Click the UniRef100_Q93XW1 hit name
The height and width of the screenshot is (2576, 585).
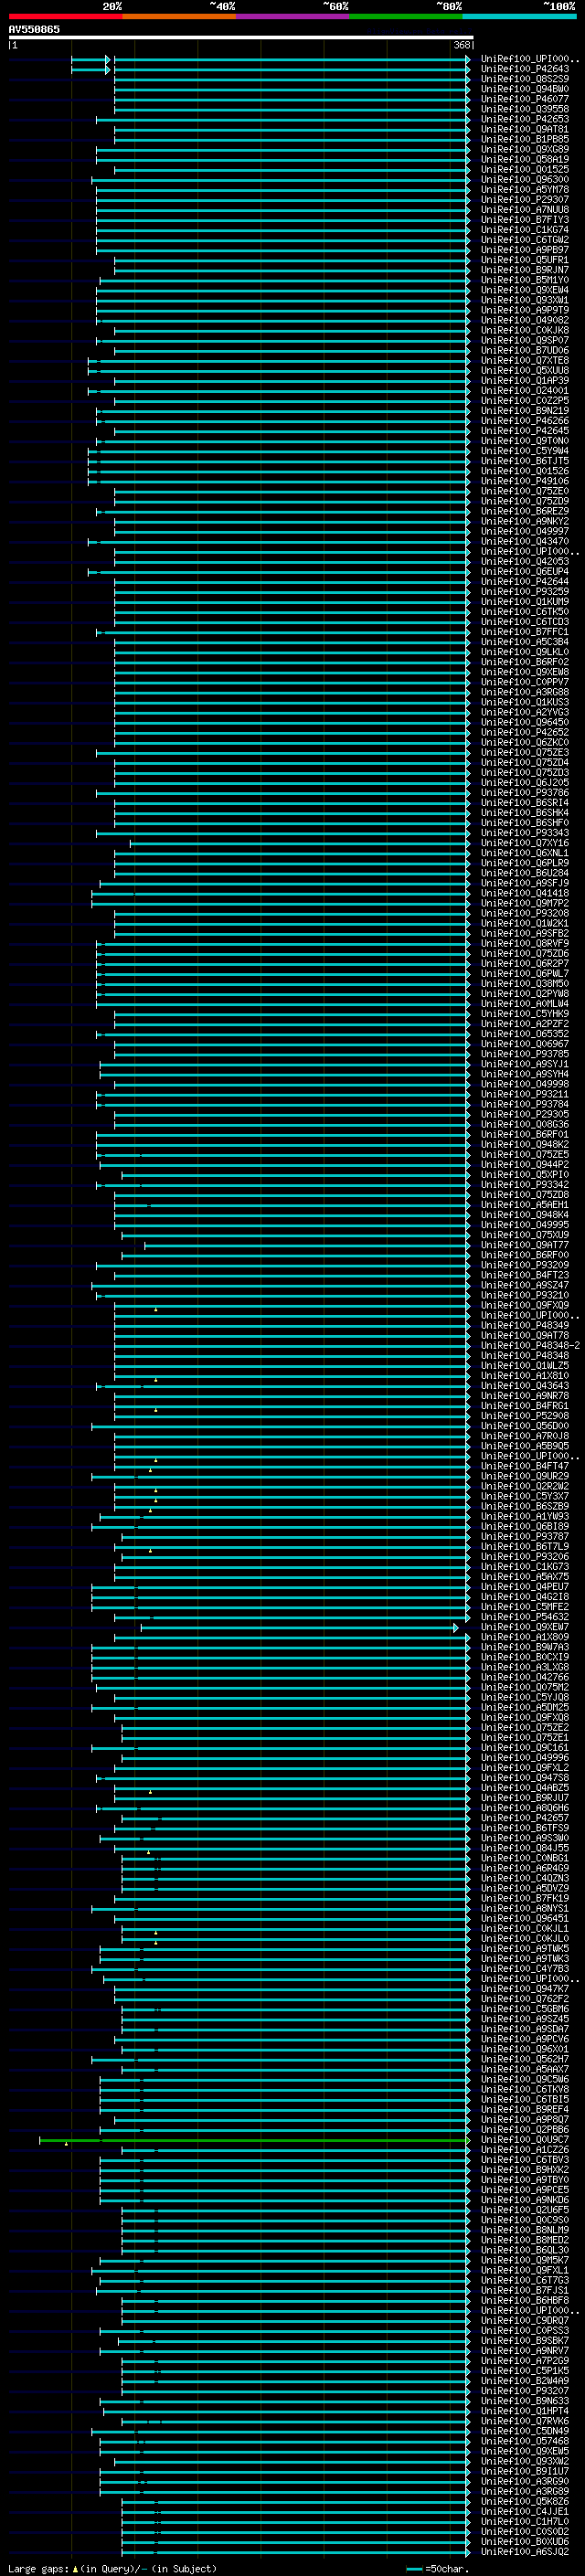tap(525, 300)
